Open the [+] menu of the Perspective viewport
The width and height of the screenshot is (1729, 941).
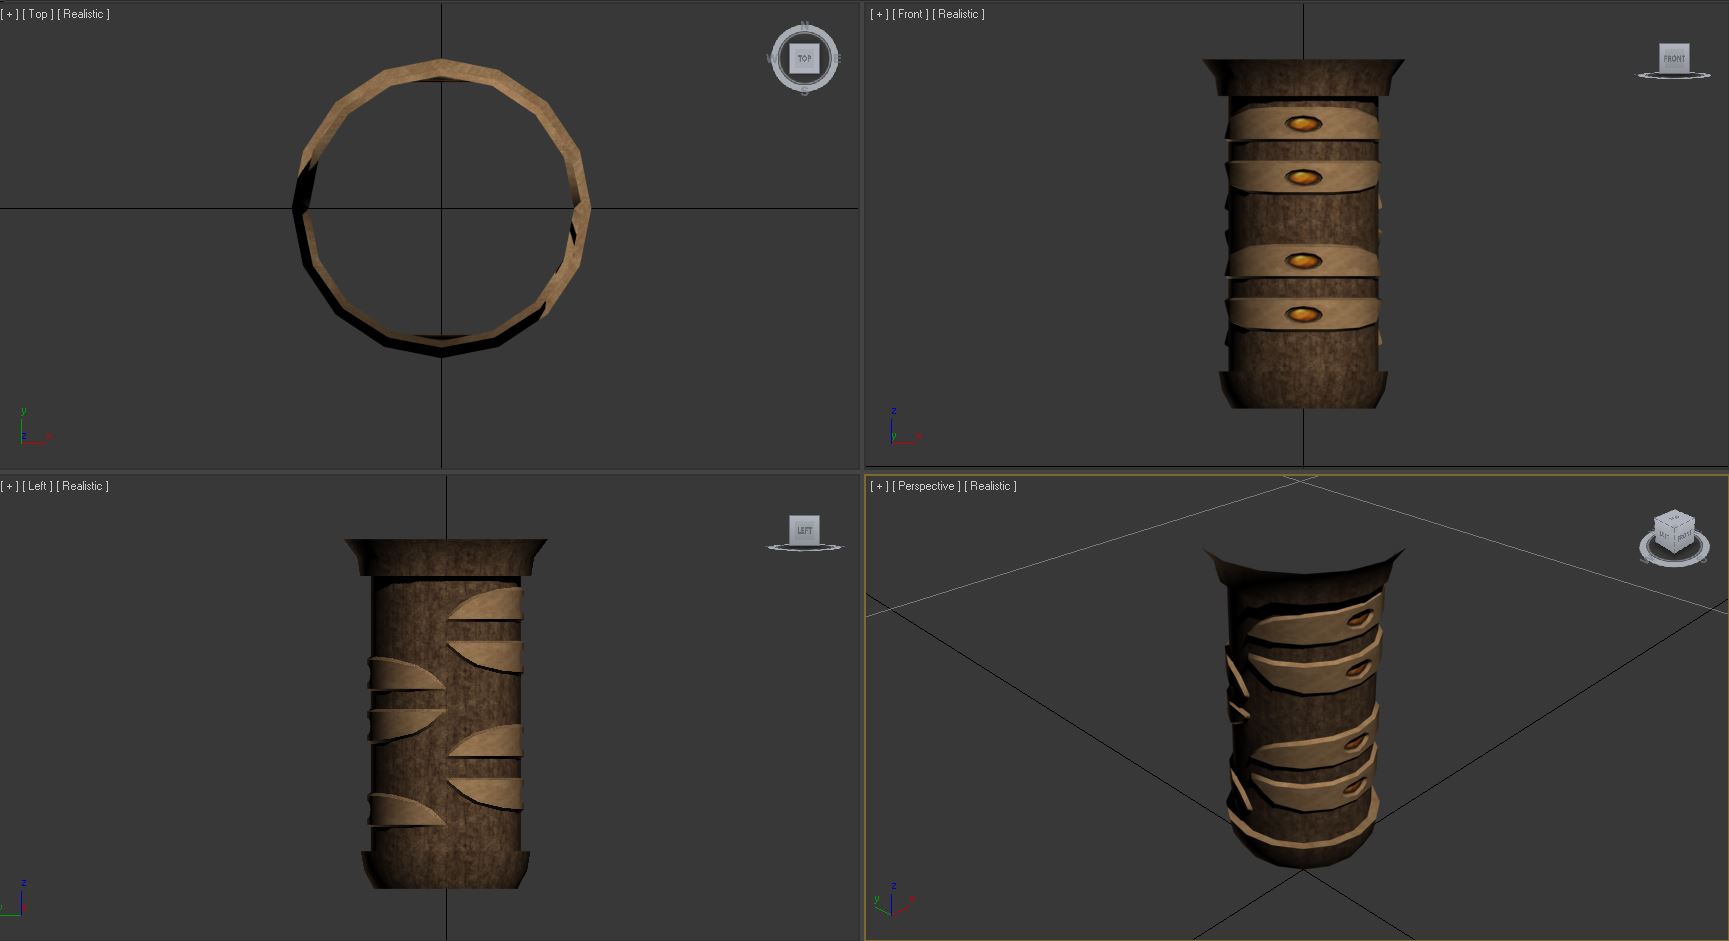[x=879, y=486]
